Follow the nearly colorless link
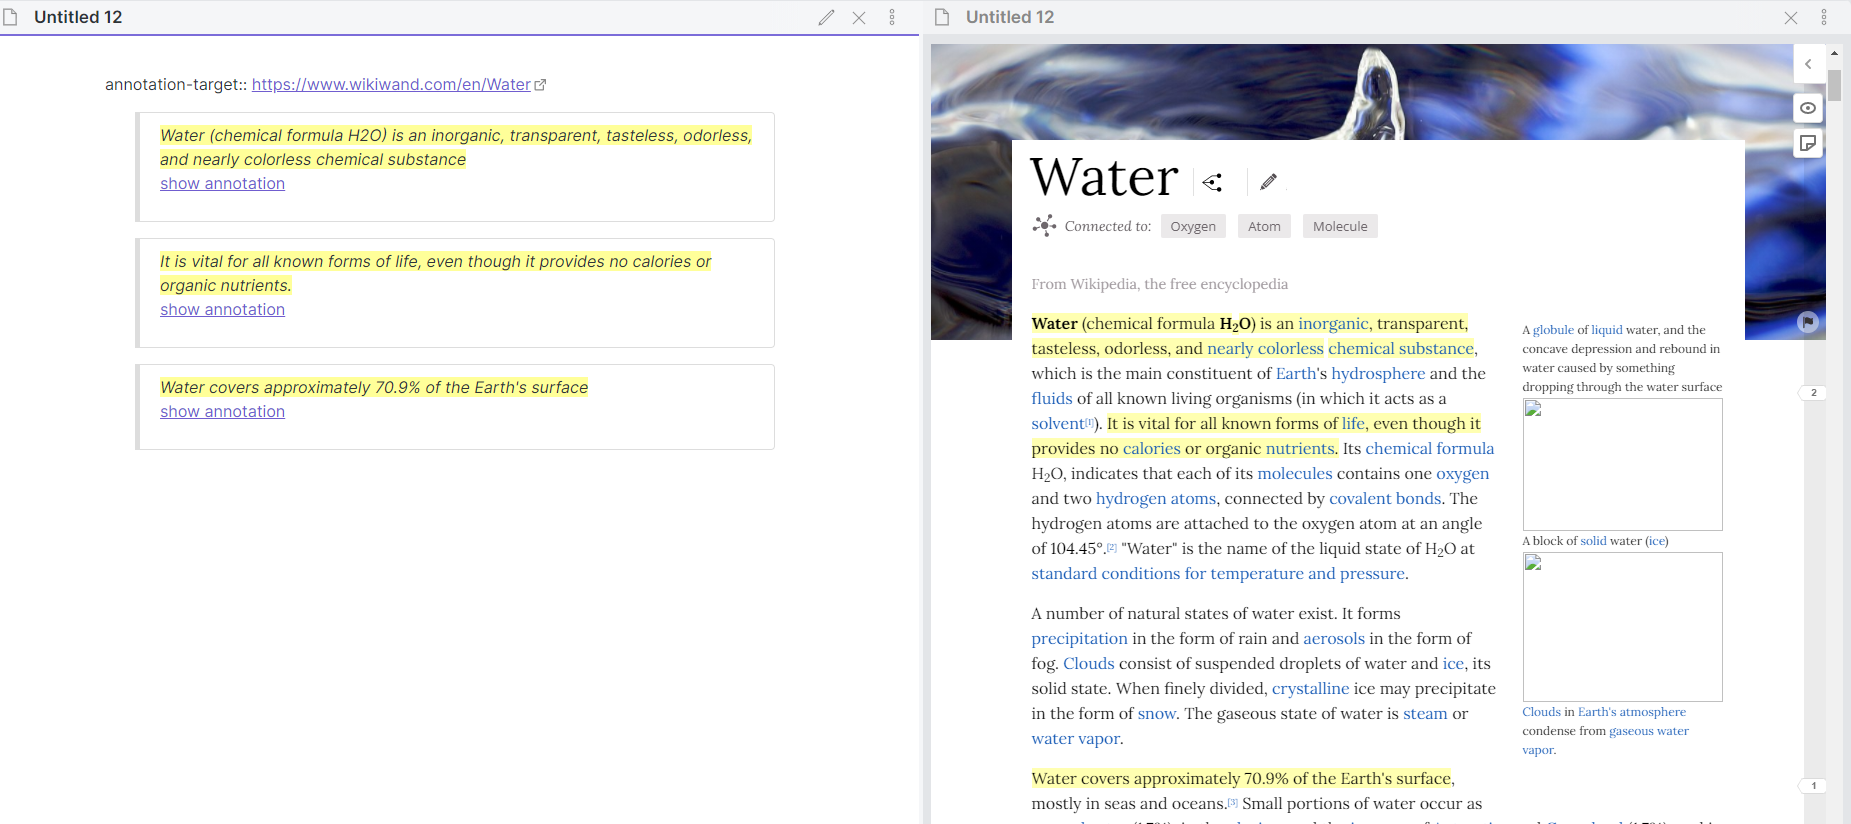This screenshot has height=824, width=1851. tap(1265, 348)
